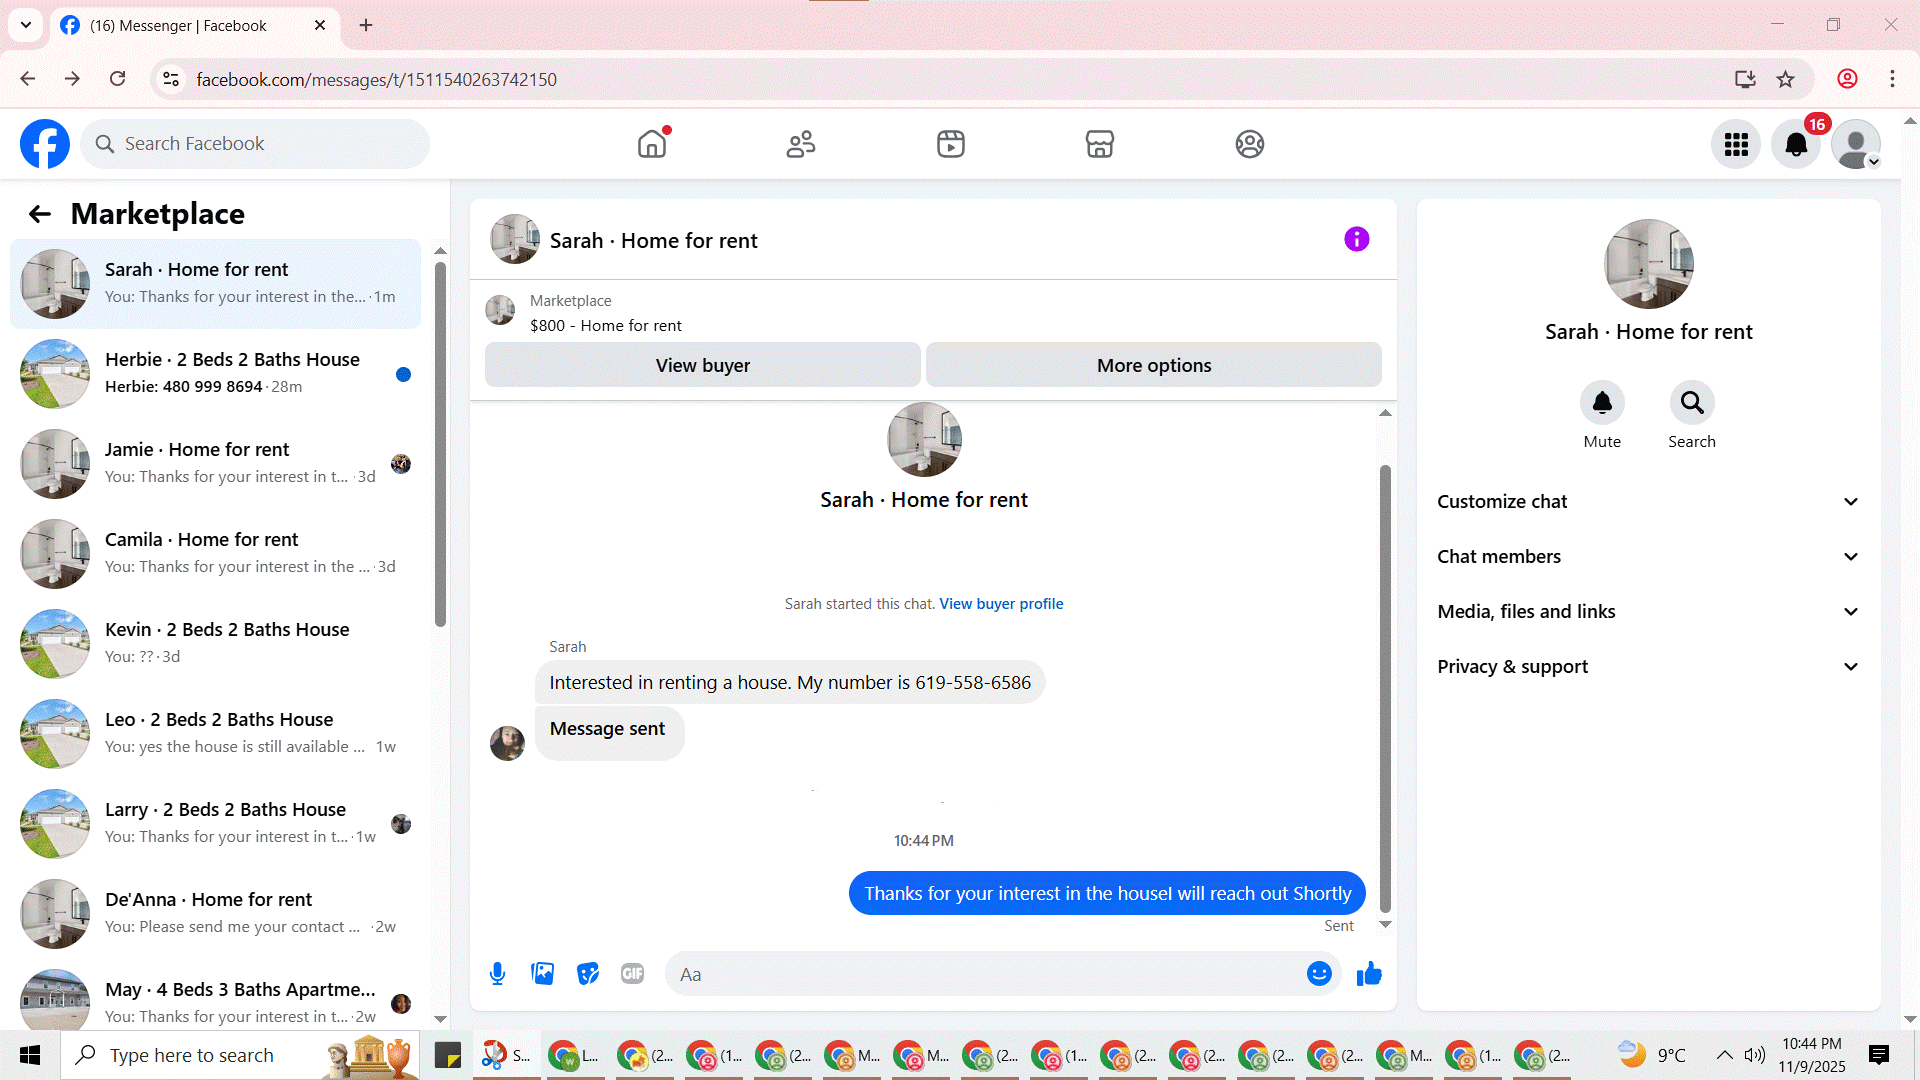Click the browser address bar URL

coord(376,79)
